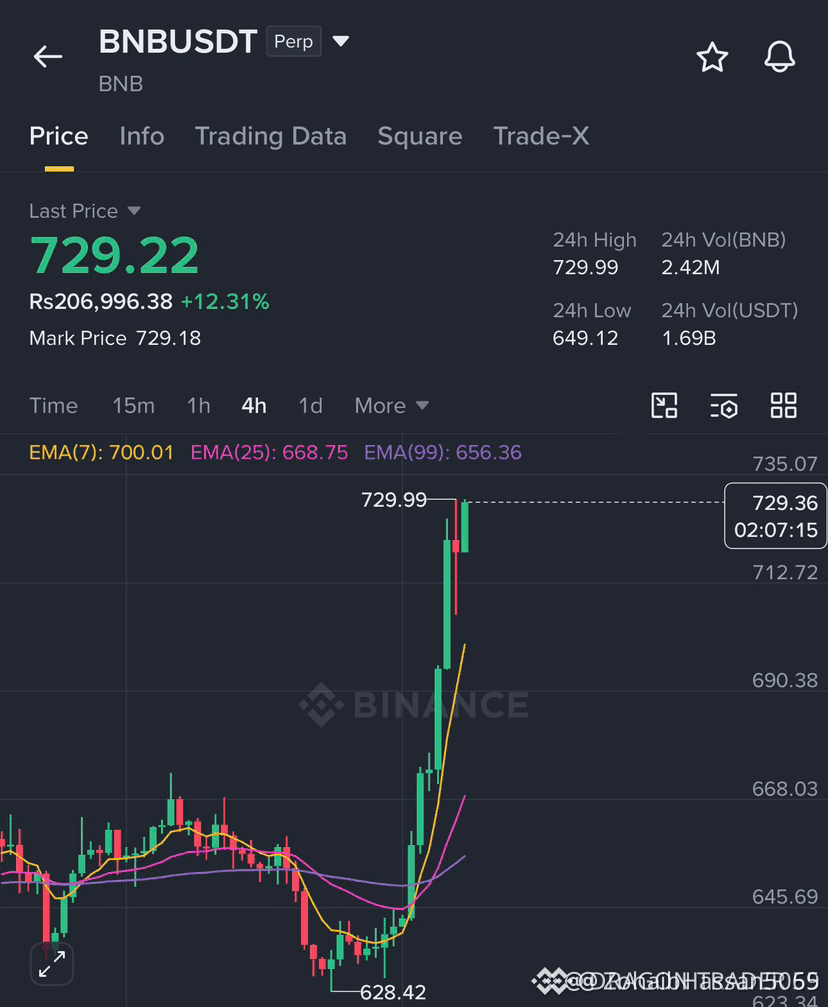The height and width of the screenshot is (1007, 828).
Task: Tap the 690.38 price axis label
Action: pyautogui.click(x=785, y=680)
